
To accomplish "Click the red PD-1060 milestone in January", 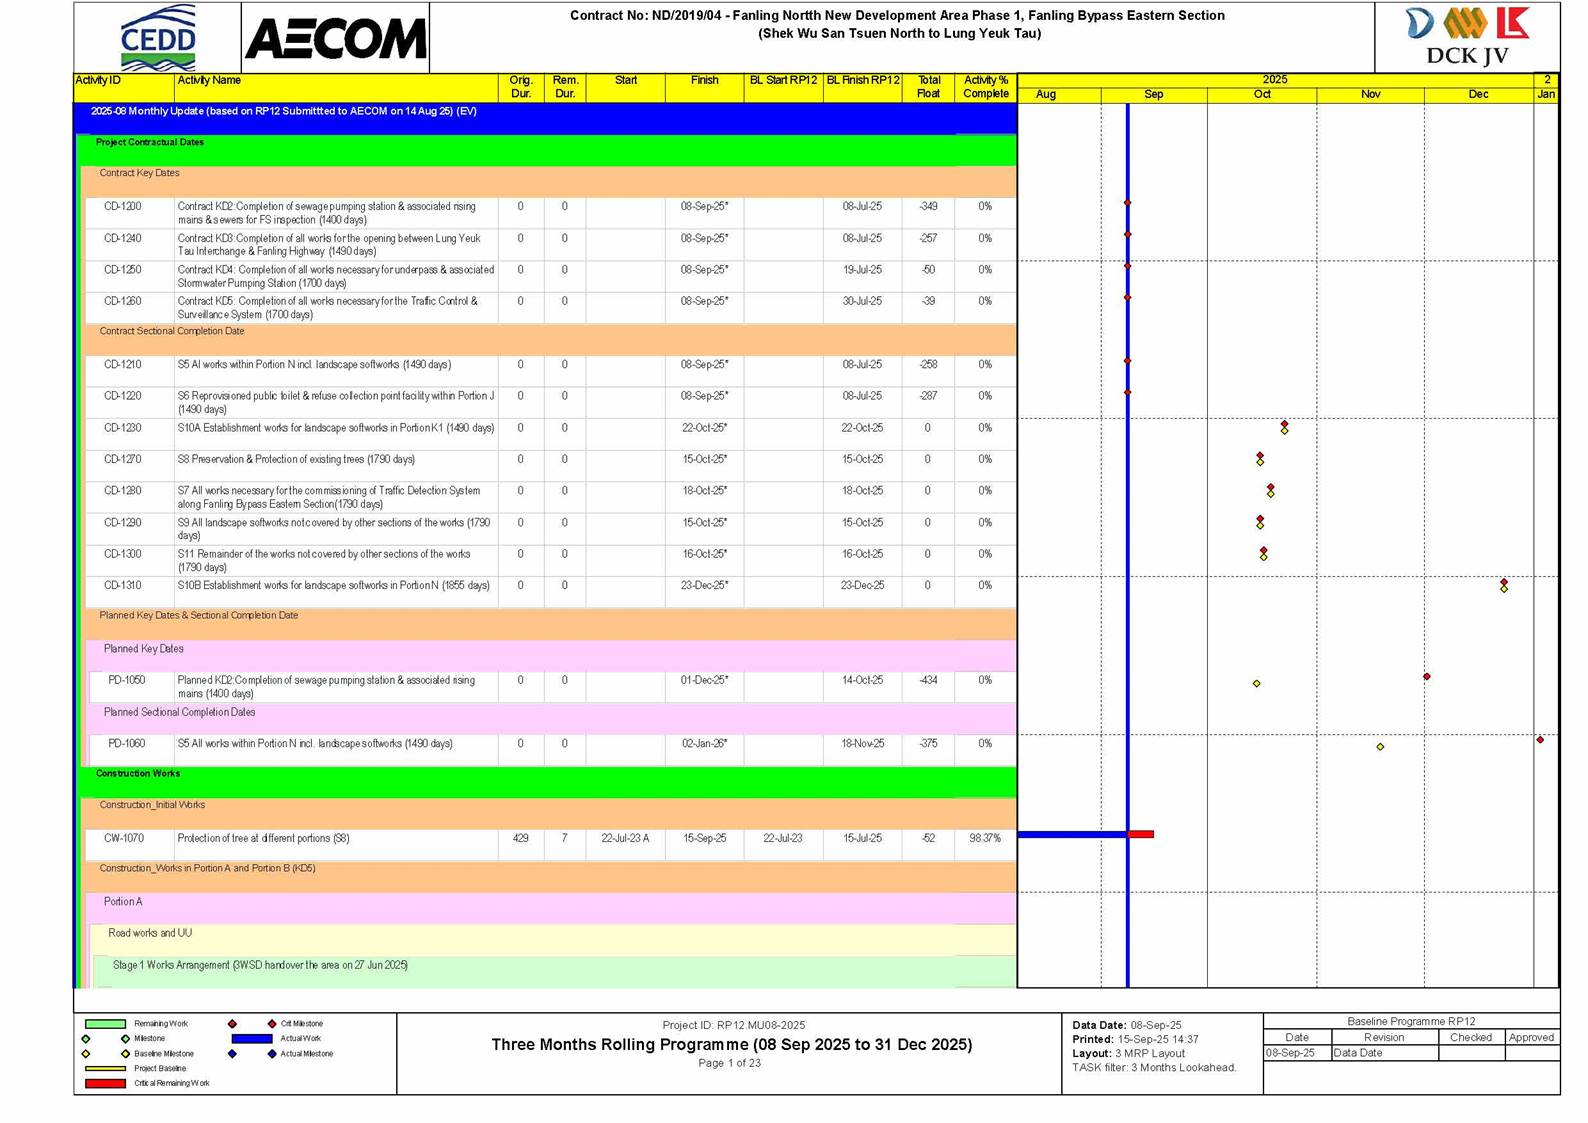I will pos(1540,740).
